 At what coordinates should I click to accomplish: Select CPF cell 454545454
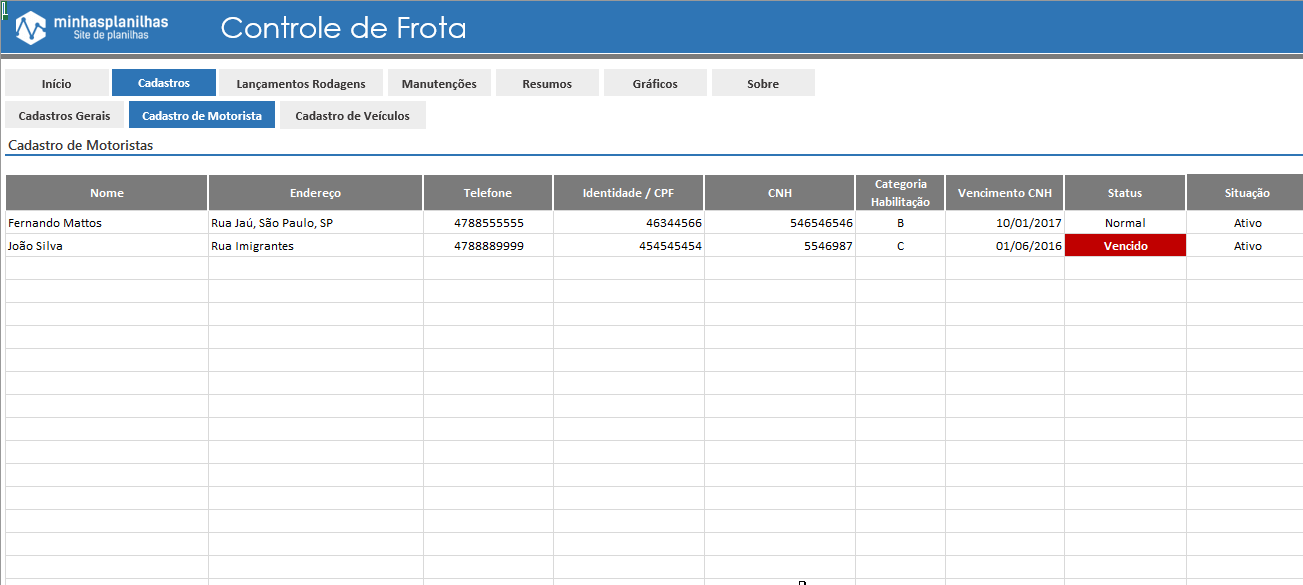(x=628, y=245)
